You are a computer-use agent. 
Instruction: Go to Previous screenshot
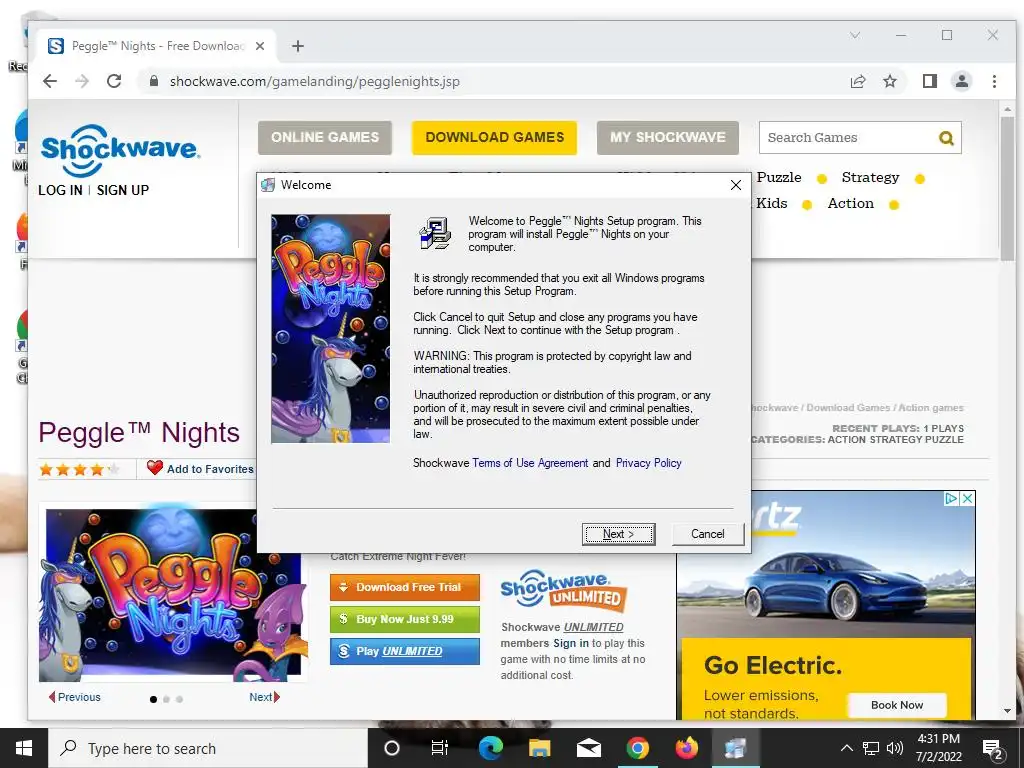point(74,697)
